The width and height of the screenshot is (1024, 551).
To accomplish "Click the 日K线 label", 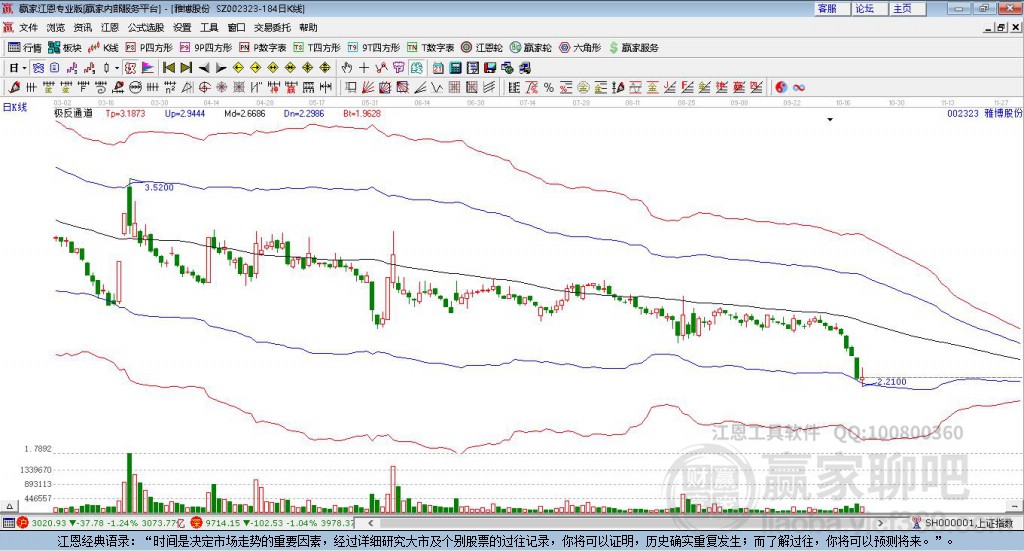I will pos(15,107).
